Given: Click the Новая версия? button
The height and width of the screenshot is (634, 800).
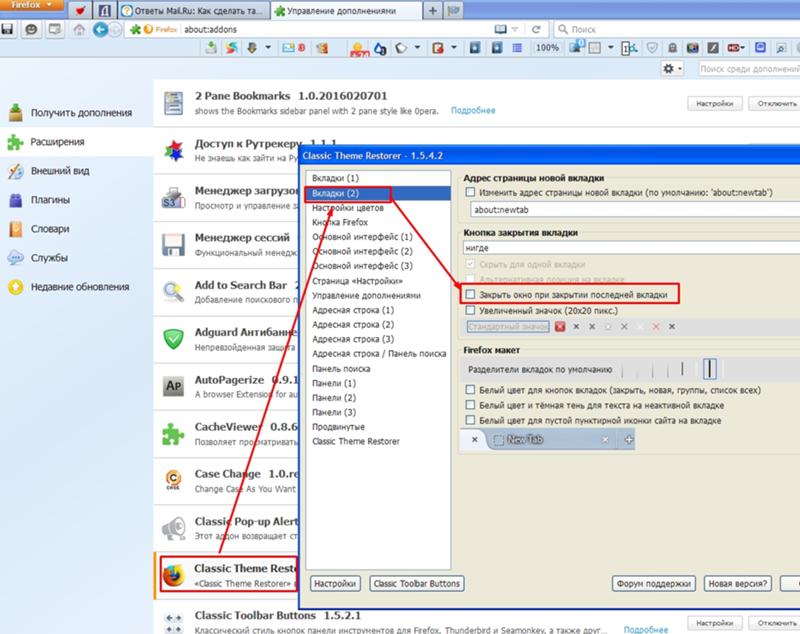Looking at the screenshot, I should point(738,584).
